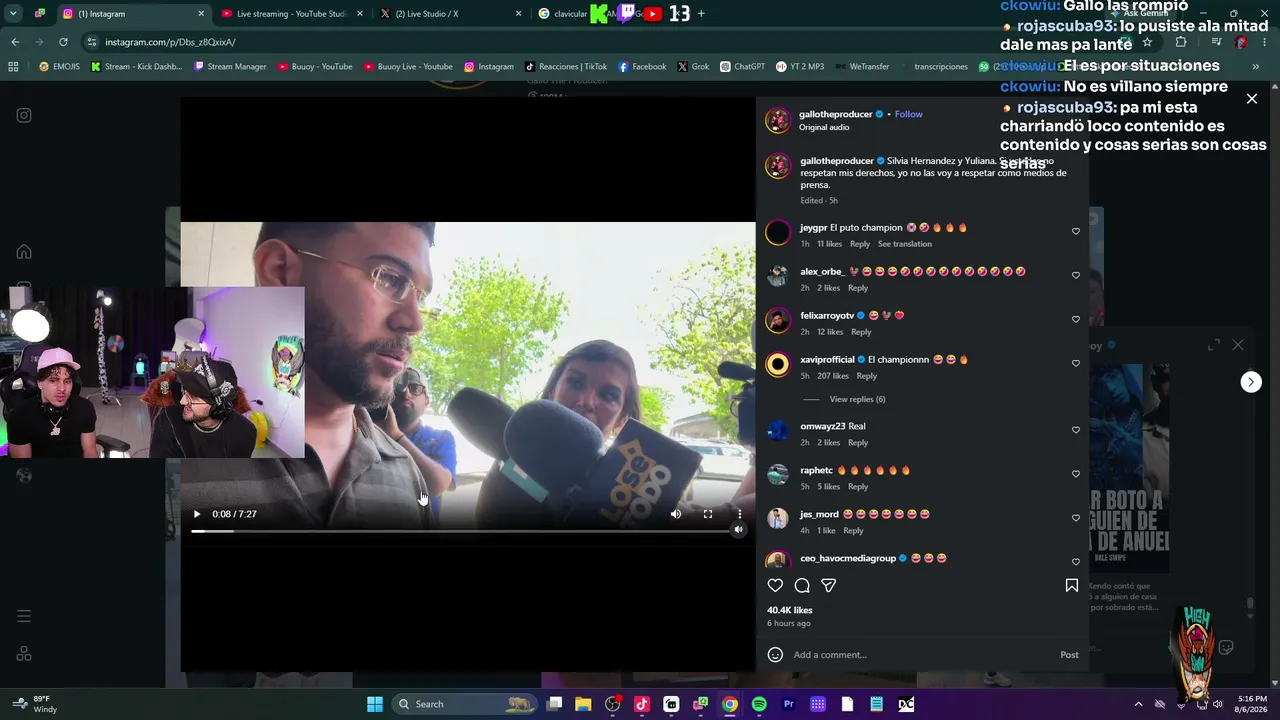The height and width of the screenshot is (720, 1280).
Task: Open TikTok from the taskbar
Action: (642, 704)
